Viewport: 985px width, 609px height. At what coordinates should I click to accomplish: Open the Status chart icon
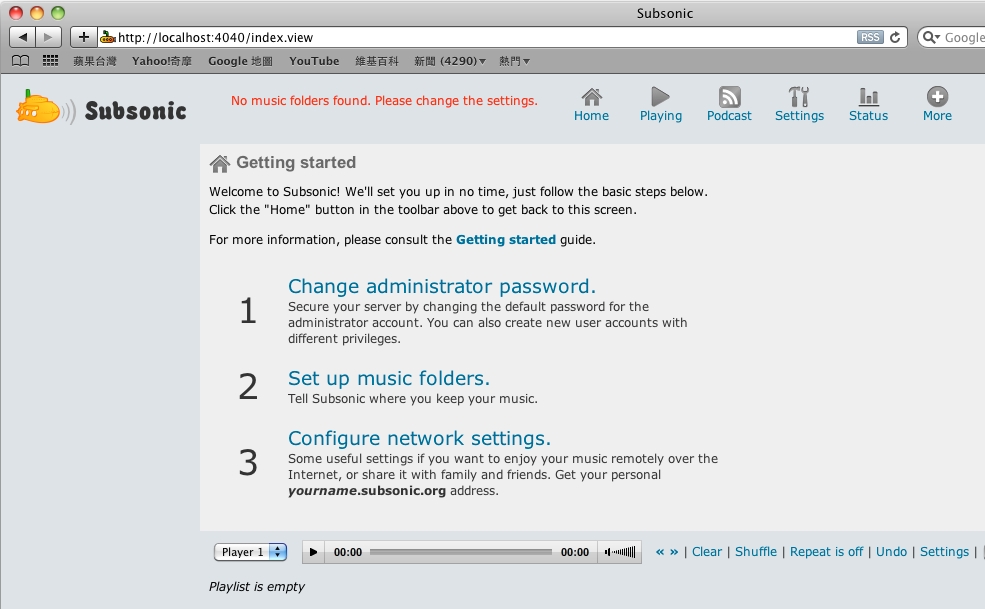click(x=868, y=97)
